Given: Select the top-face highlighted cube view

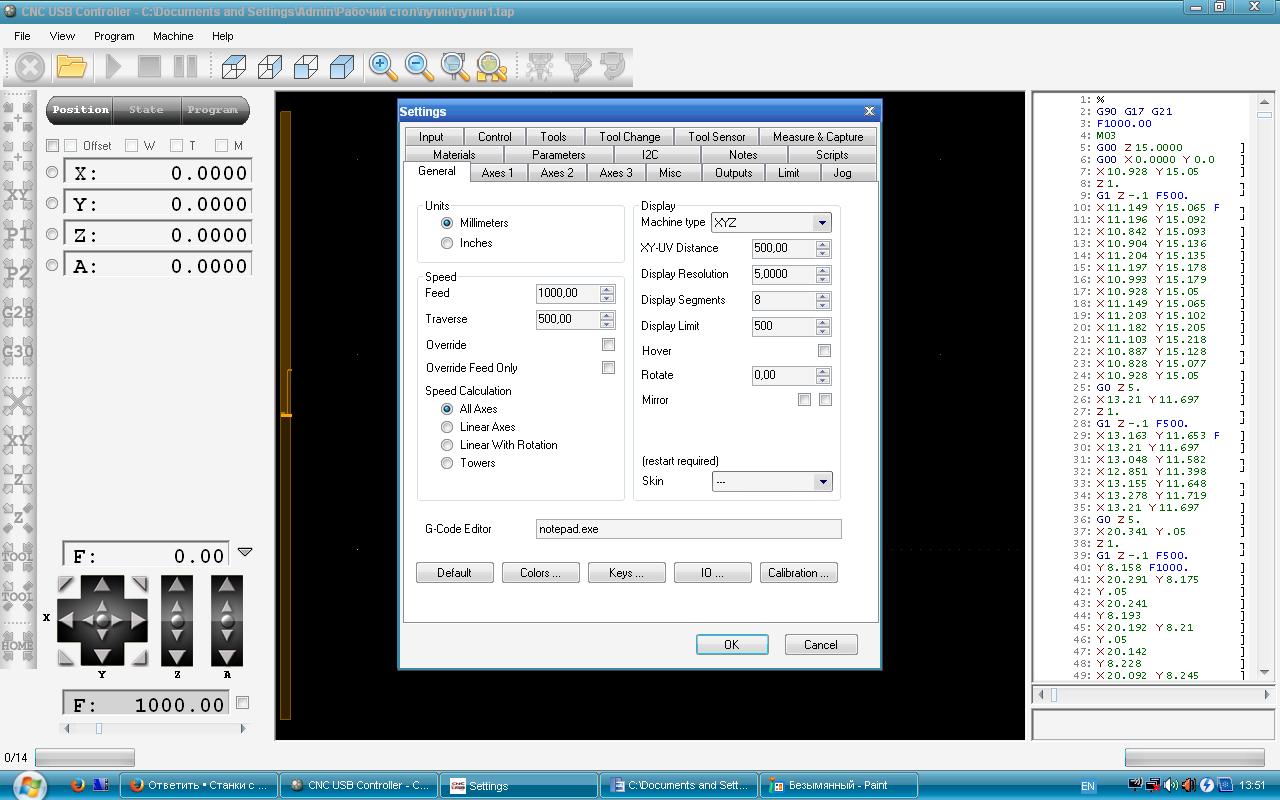Looking at the screenshot, I should 234,67.
